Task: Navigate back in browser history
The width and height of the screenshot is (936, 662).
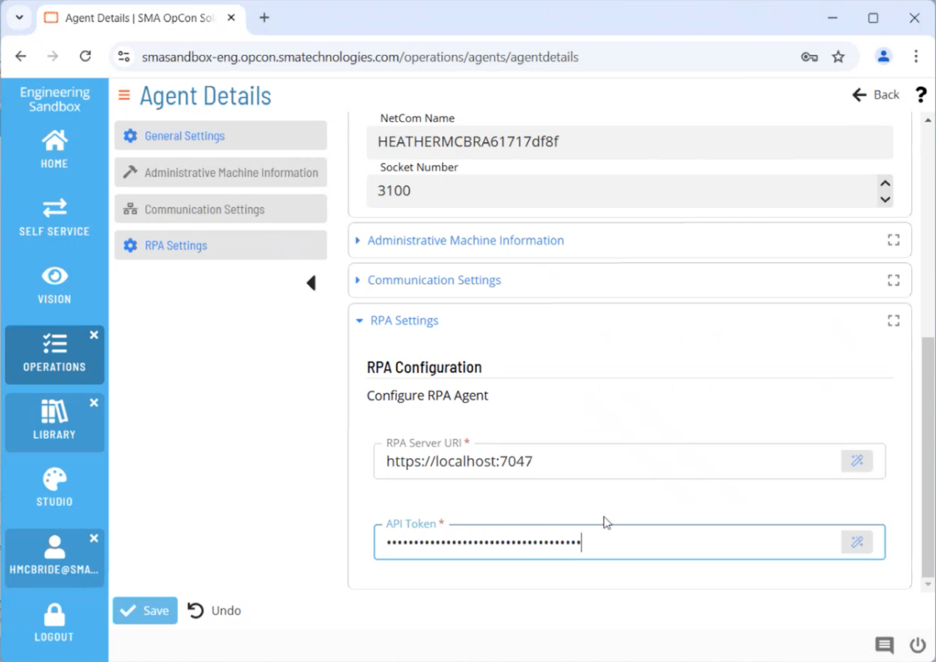Action: pos(21,56)
